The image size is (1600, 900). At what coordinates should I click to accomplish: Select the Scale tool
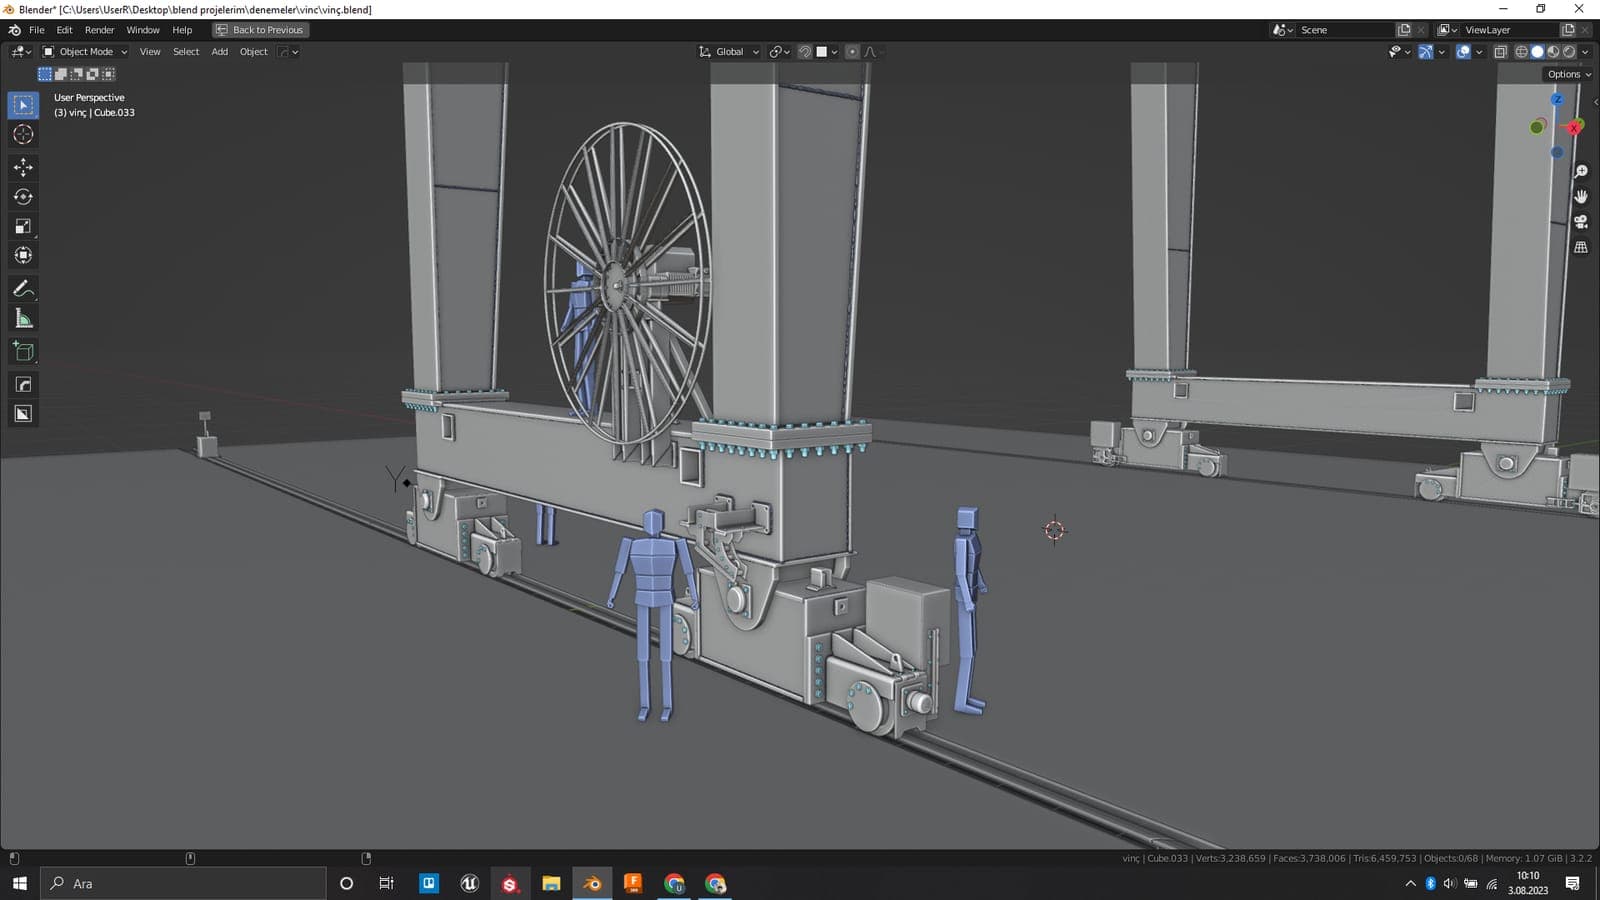23,226
